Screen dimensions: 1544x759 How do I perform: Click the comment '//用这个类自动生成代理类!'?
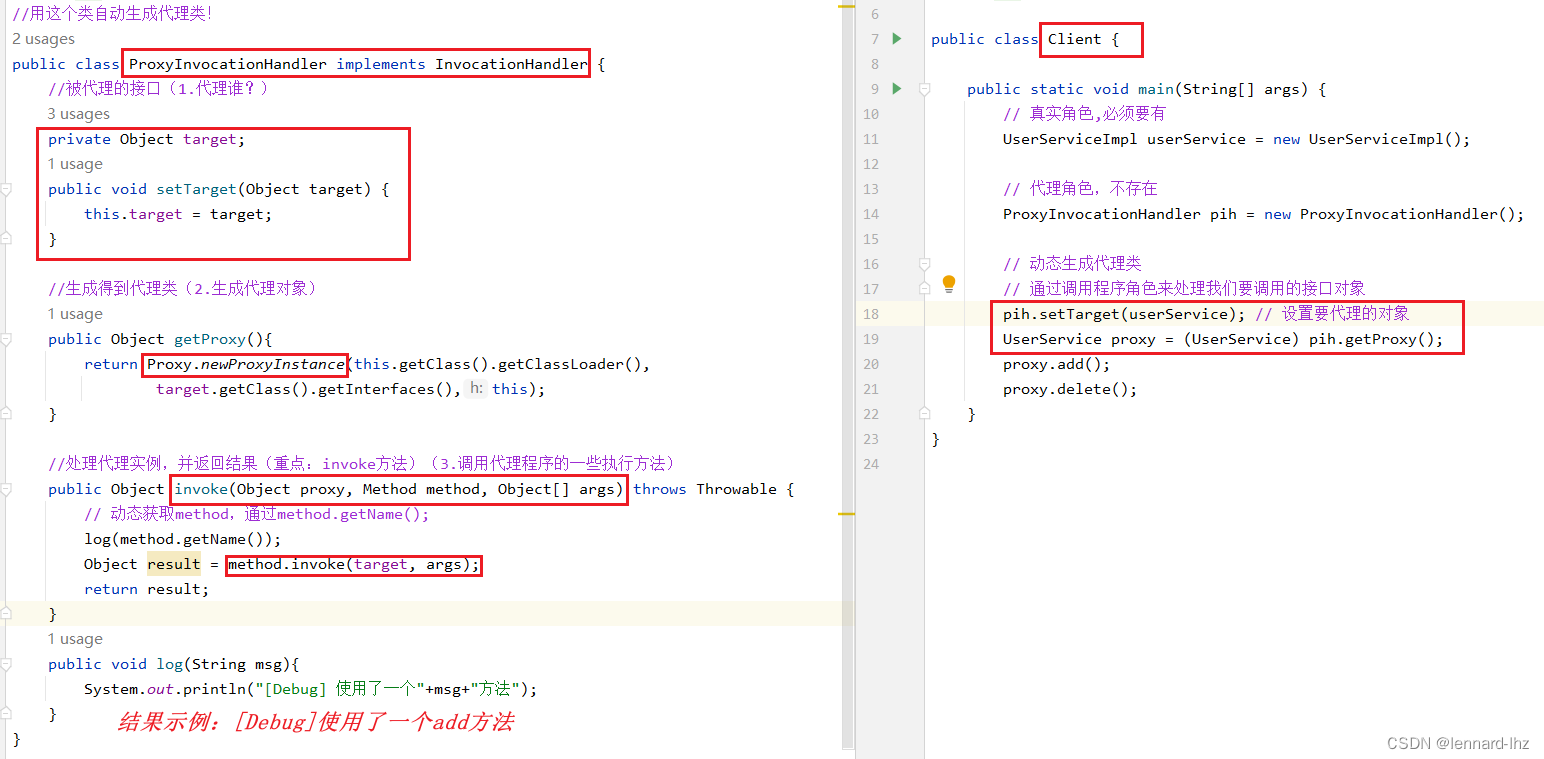(x=112, y=14)
